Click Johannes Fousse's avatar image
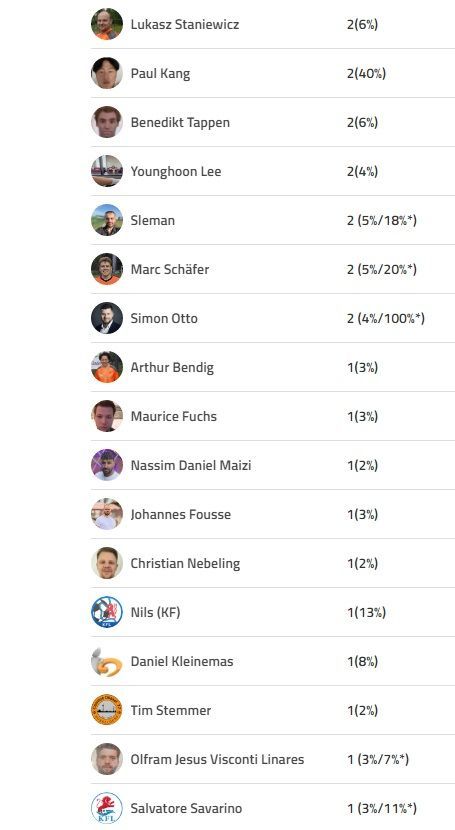The height and width of the screenshot is (830, 455). [107, 514]
